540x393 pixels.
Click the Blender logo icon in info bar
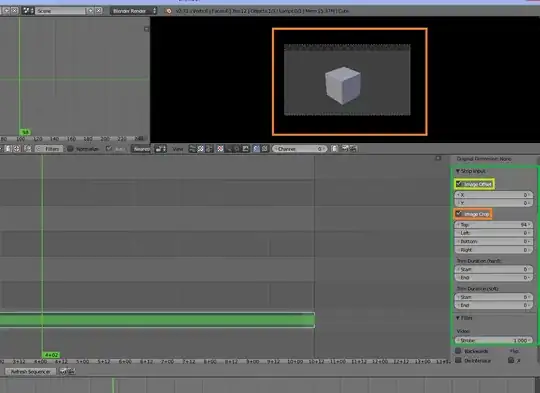168,11
